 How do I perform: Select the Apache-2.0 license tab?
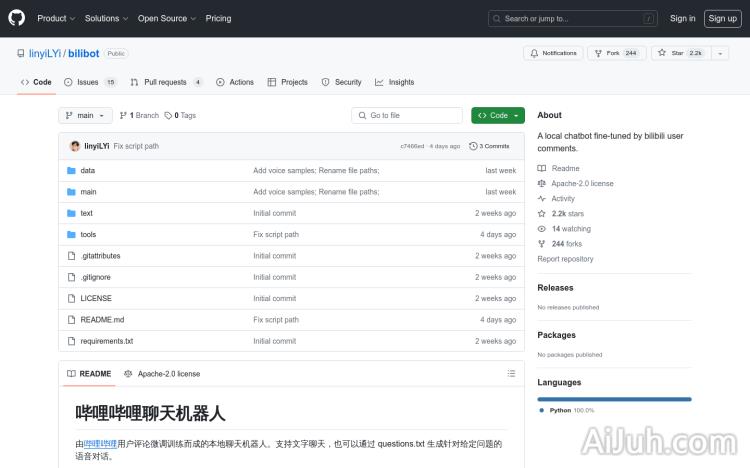pos(162,373)
